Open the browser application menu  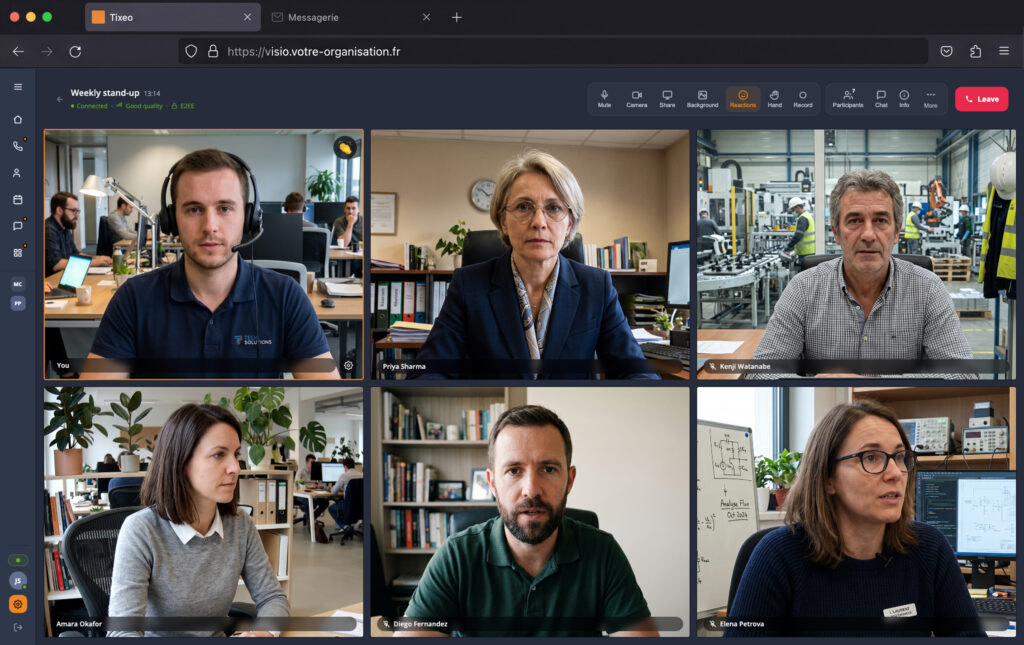click(x=1004, y=51)
